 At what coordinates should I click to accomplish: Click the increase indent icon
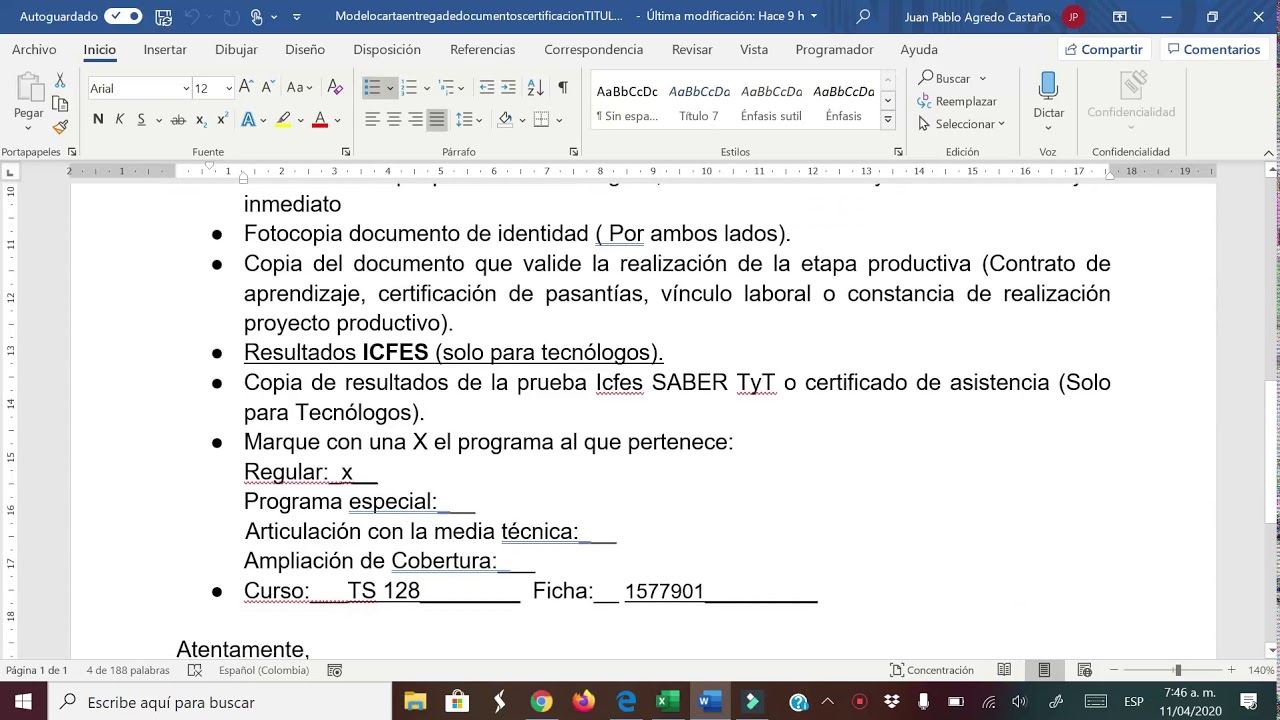click(x=509, y=88)
